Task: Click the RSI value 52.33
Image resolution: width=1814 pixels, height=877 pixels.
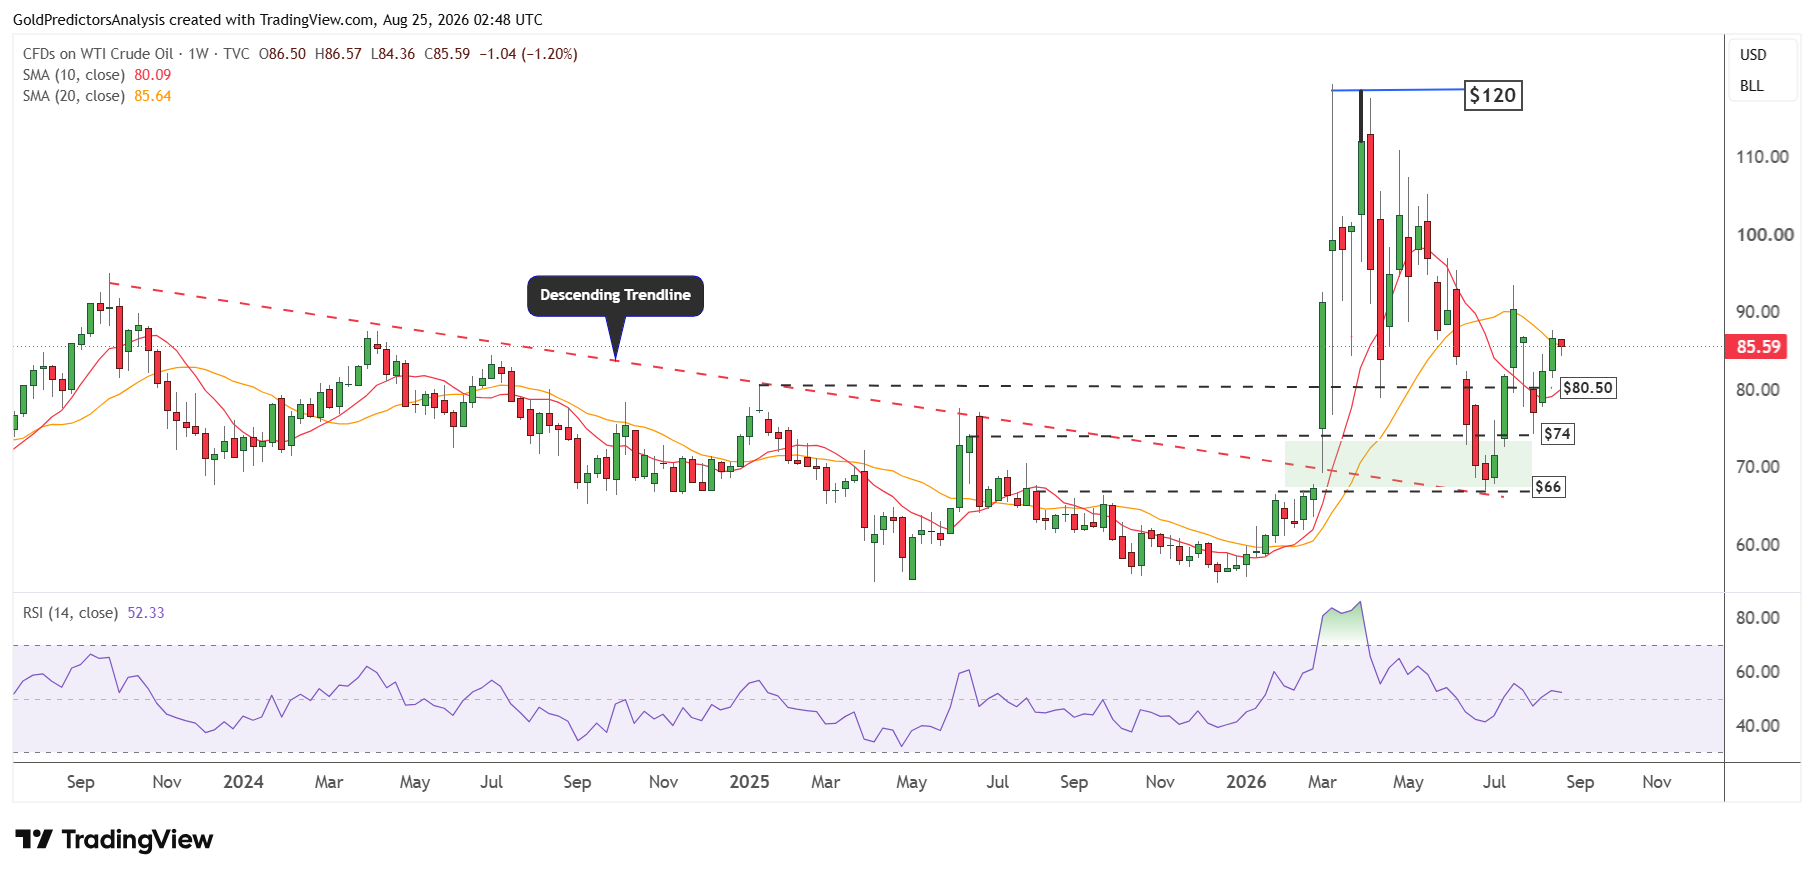Action: pos(146,613)
